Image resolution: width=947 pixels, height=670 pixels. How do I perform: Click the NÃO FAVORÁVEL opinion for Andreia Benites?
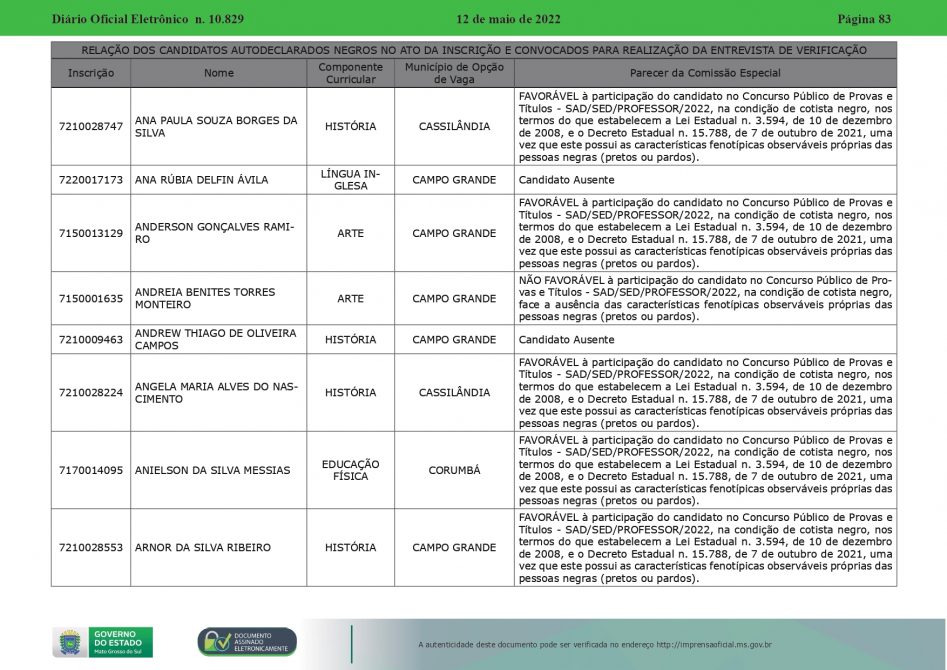705,298
